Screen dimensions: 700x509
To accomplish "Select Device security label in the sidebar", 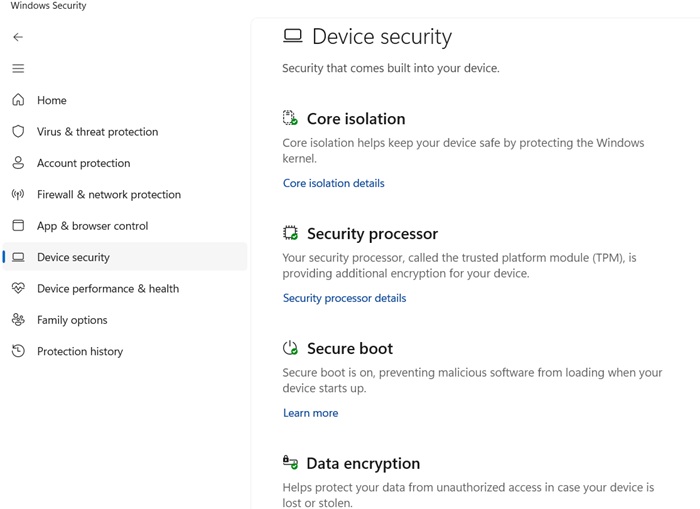I will tap(73, 257).
